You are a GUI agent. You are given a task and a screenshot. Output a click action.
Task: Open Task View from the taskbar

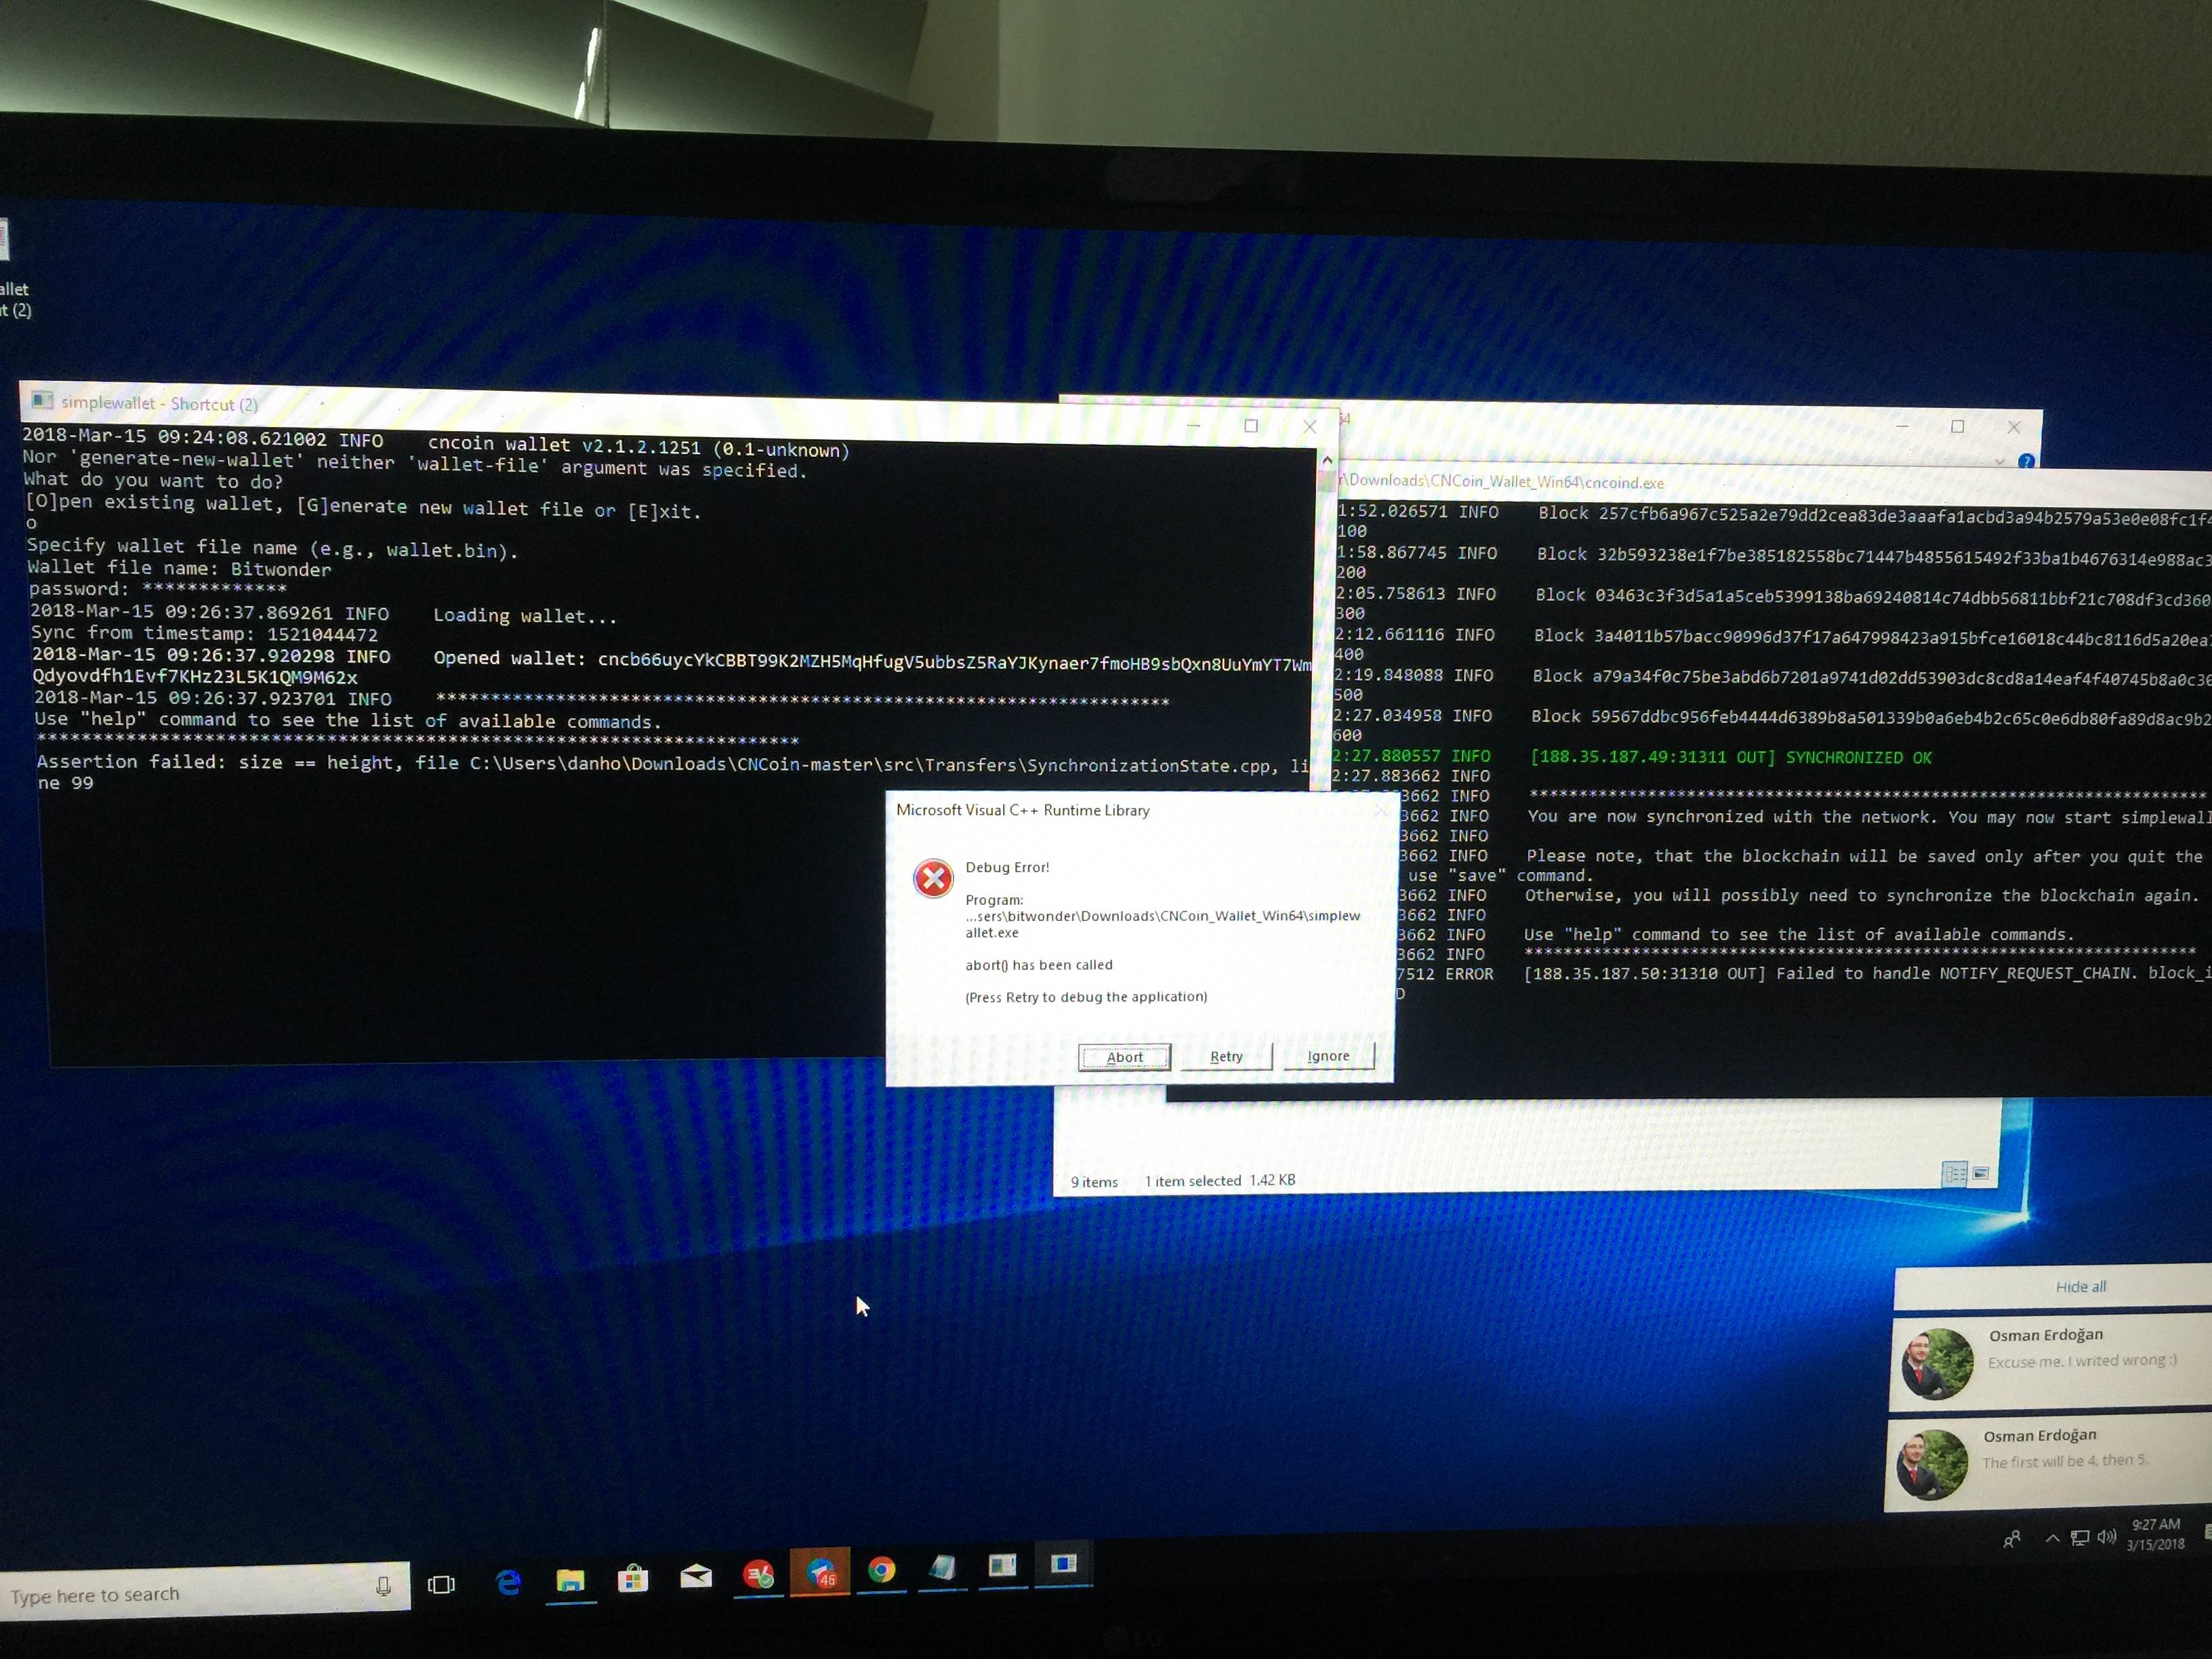[441, 1584]
